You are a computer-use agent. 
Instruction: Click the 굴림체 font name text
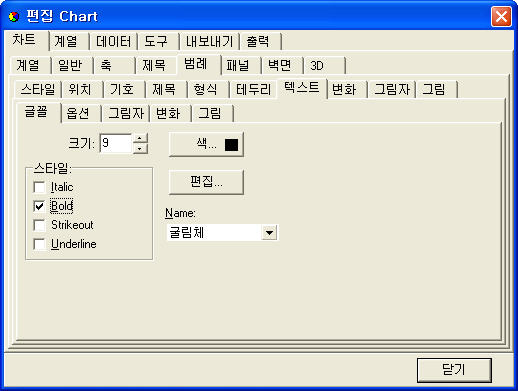(x=187, y=232)
